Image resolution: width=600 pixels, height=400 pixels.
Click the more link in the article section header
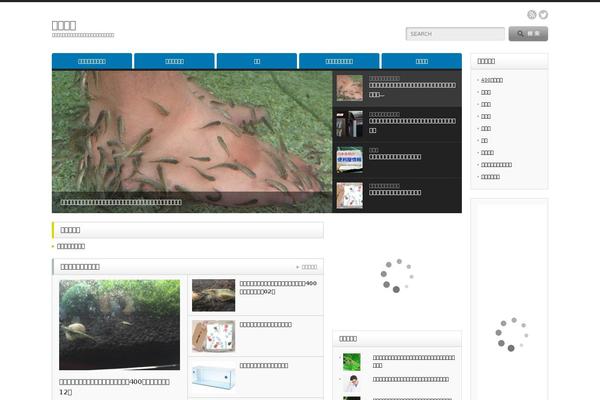[x=307, y=267]
